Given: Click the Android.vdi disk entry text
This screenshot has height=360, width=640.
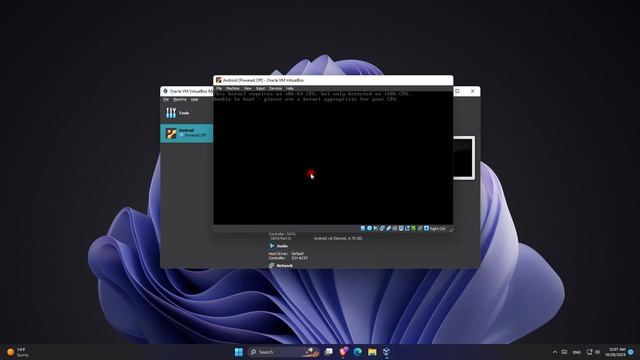Looking at the screenshot, I should (x=338, y=238).
